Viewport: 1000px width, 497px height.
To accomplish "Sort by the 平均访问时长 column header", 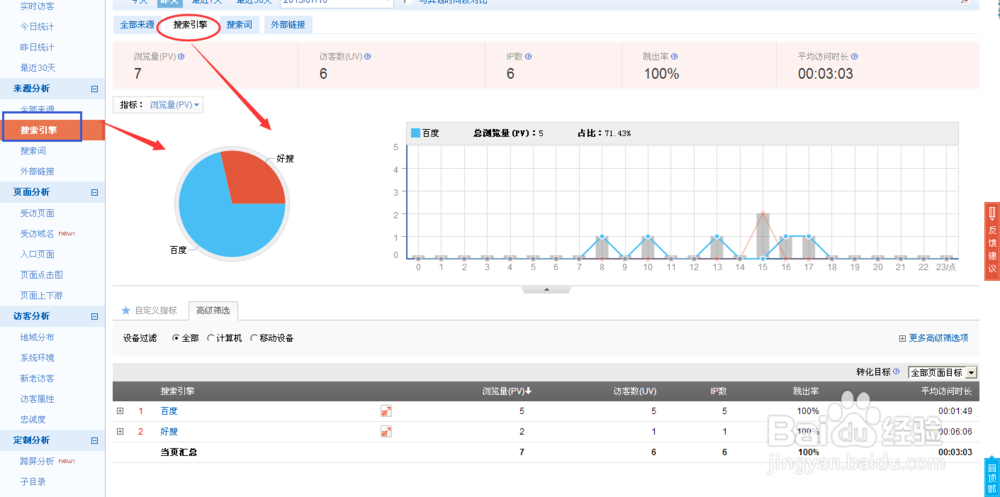I will click(946, 391).
